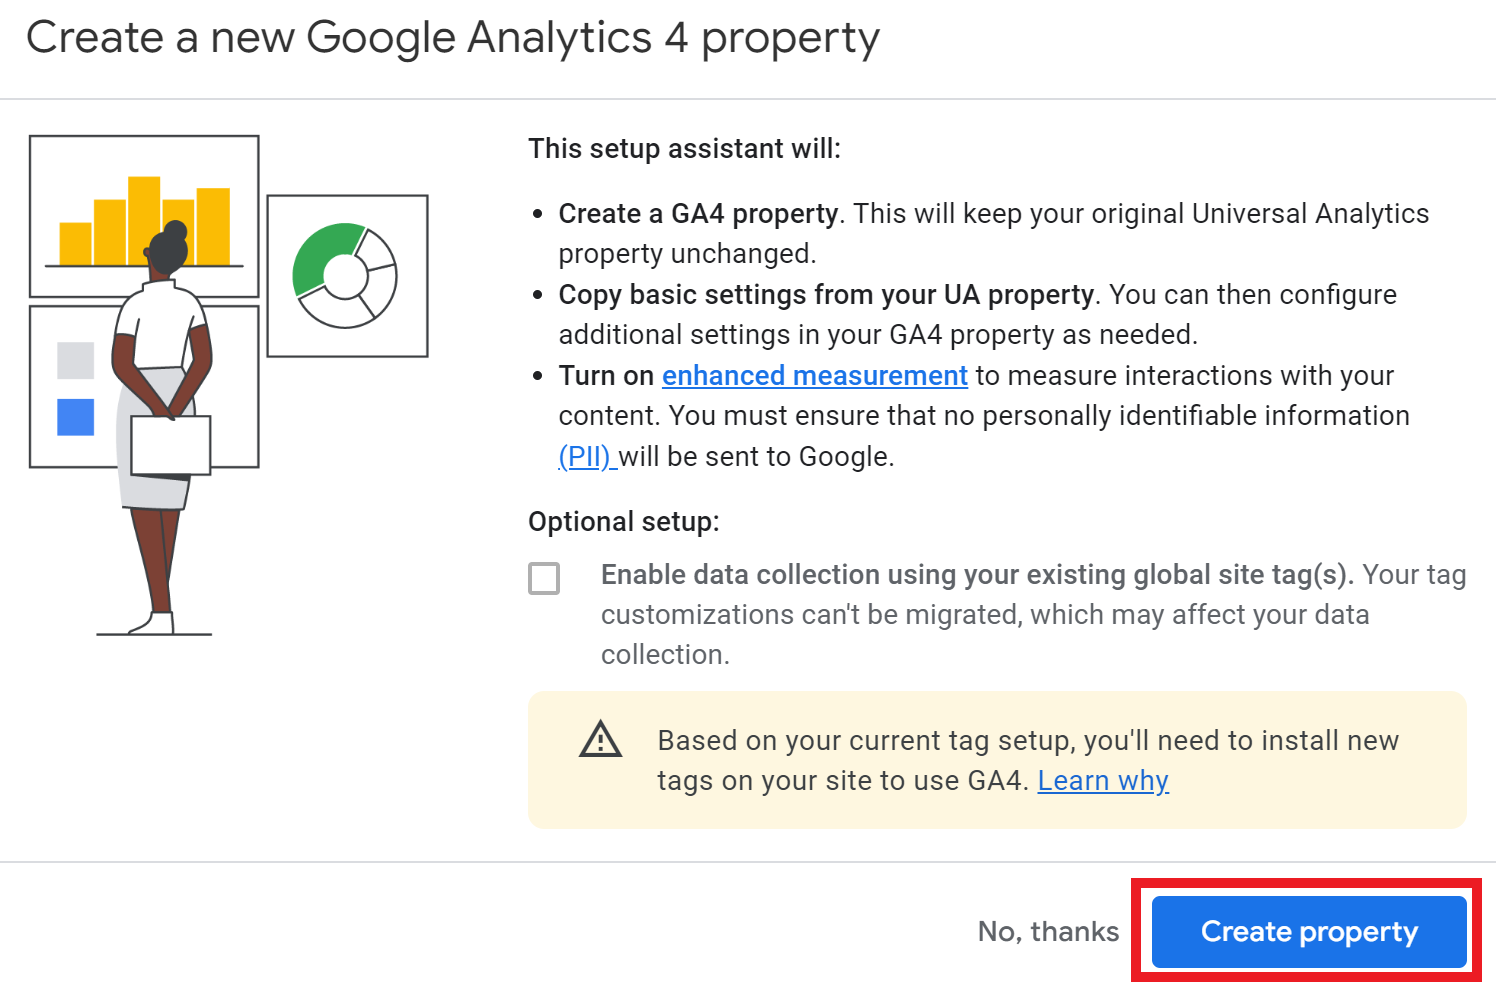The image size is (1496, 991).
Task: Open the (PII) link
Action: click(x=586, y=456)
